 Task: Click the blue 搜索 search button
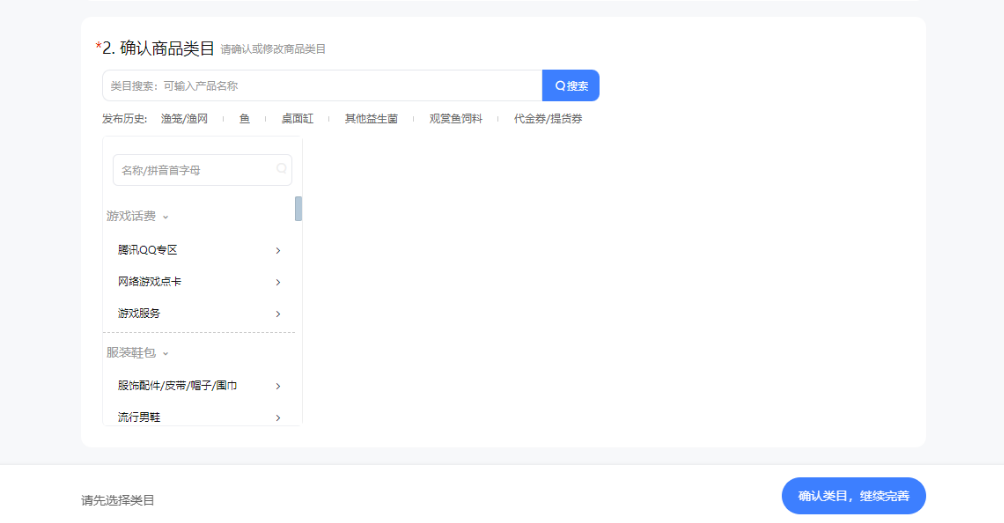(x=571, y=86)
